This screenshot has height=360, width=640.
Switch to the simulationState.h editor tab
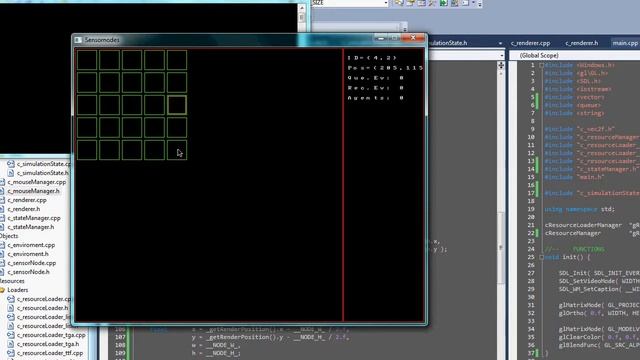(x=448, y=43)
